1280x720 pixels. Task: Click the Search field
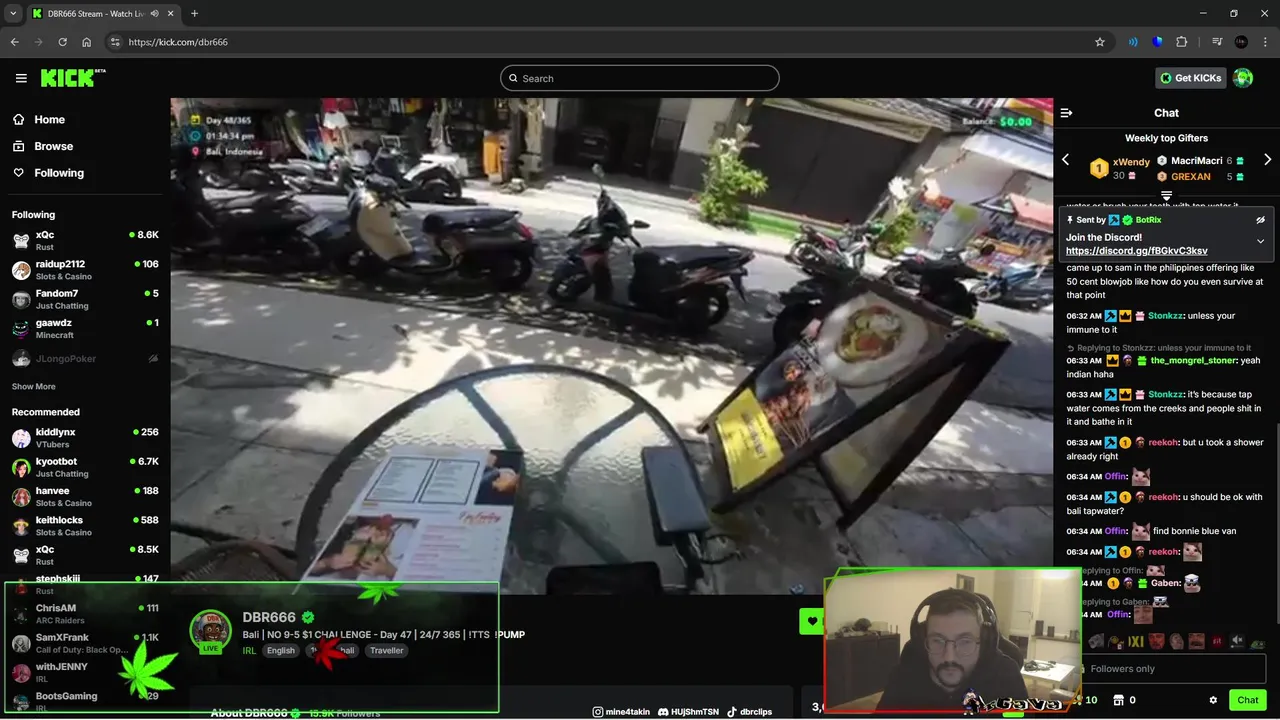pyautogui.click(x=640, y=78)
